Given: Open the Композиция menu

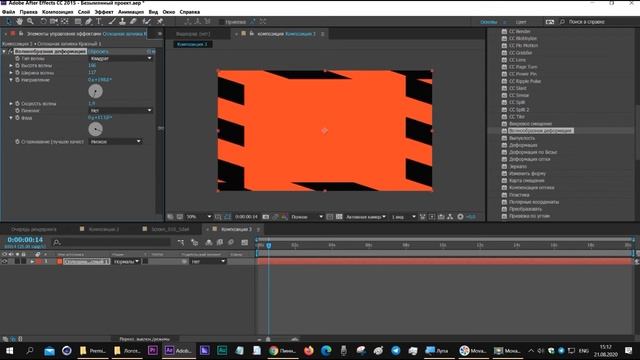Looking at the screenshot, I should pyautogui.click(x=58, y=12).
